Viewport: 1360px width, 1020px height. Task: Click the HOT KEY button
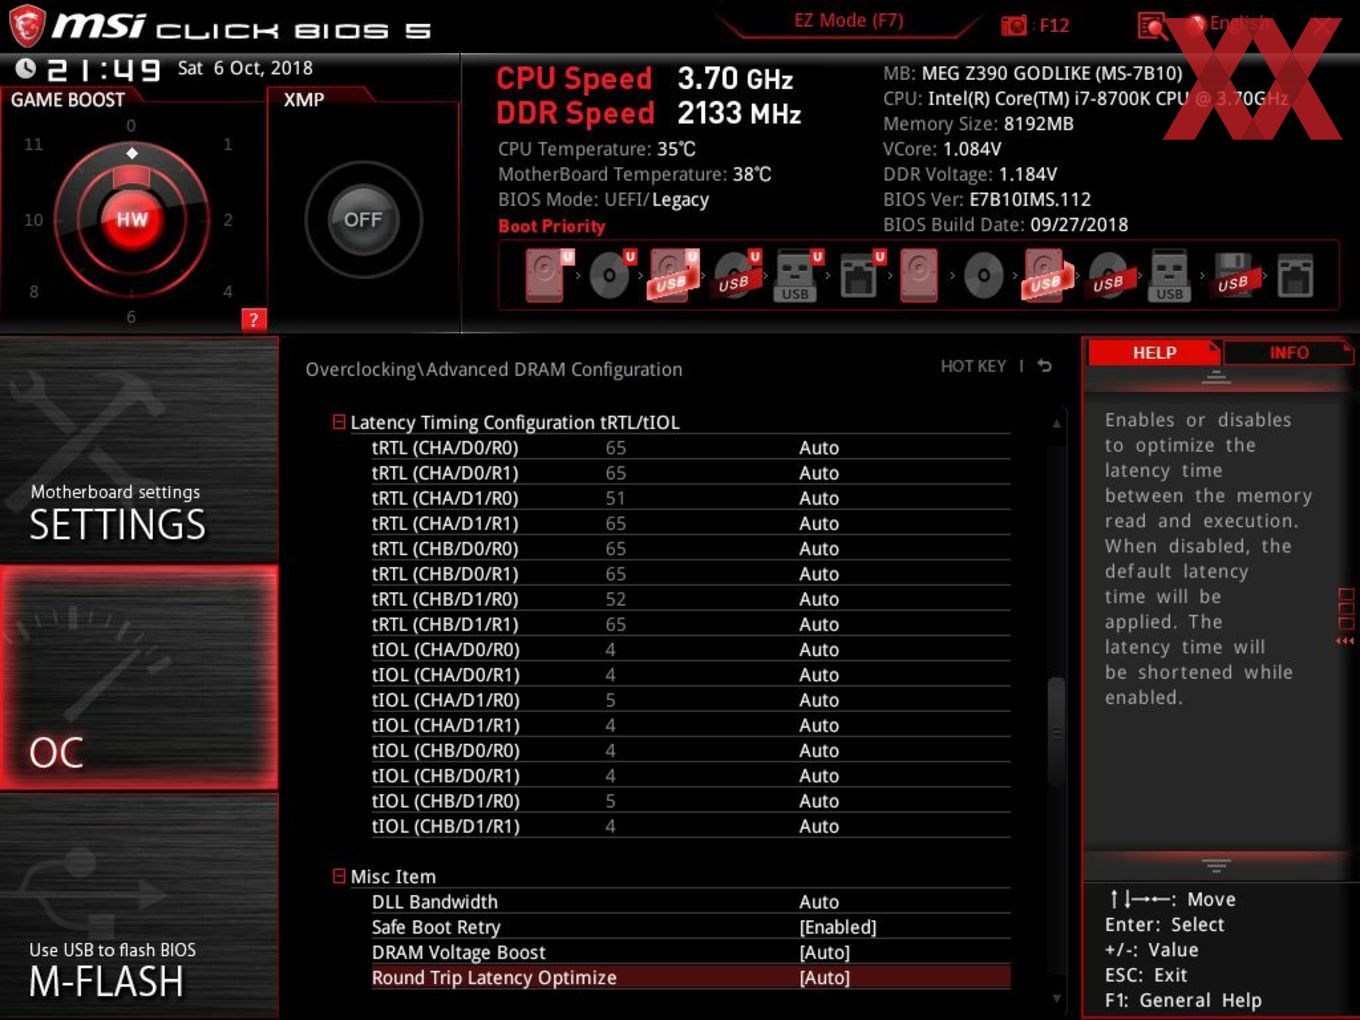973,366
